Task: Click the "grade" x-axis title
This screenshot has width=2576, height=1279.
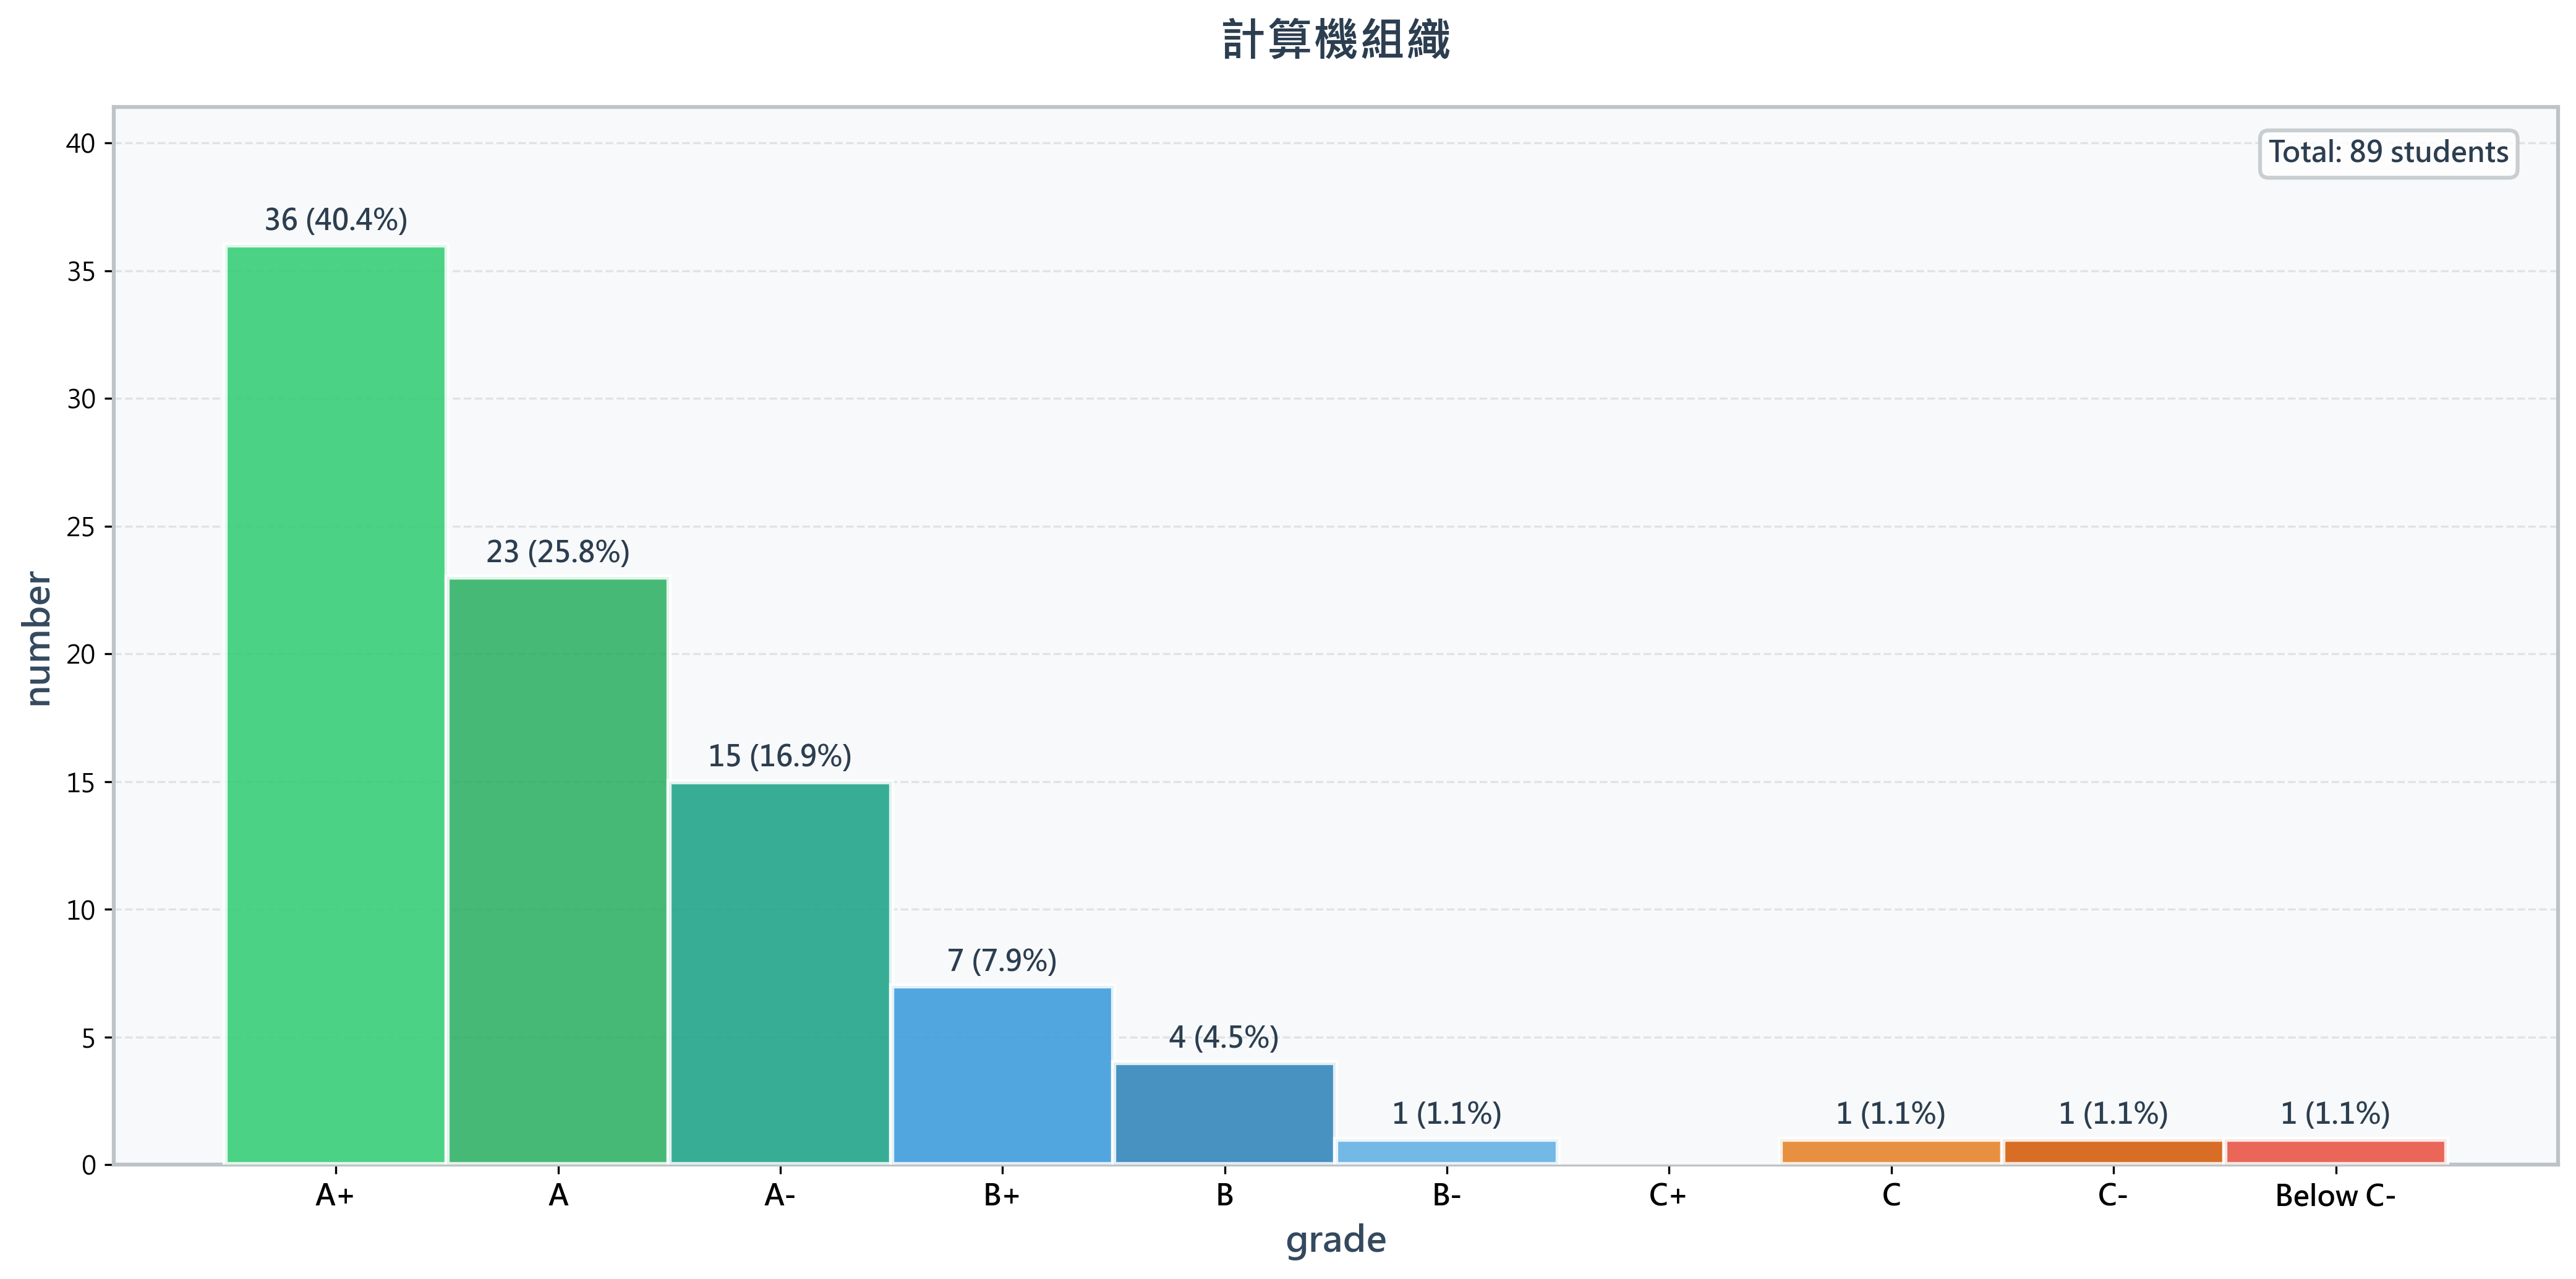Action: coord(1336,1240)
